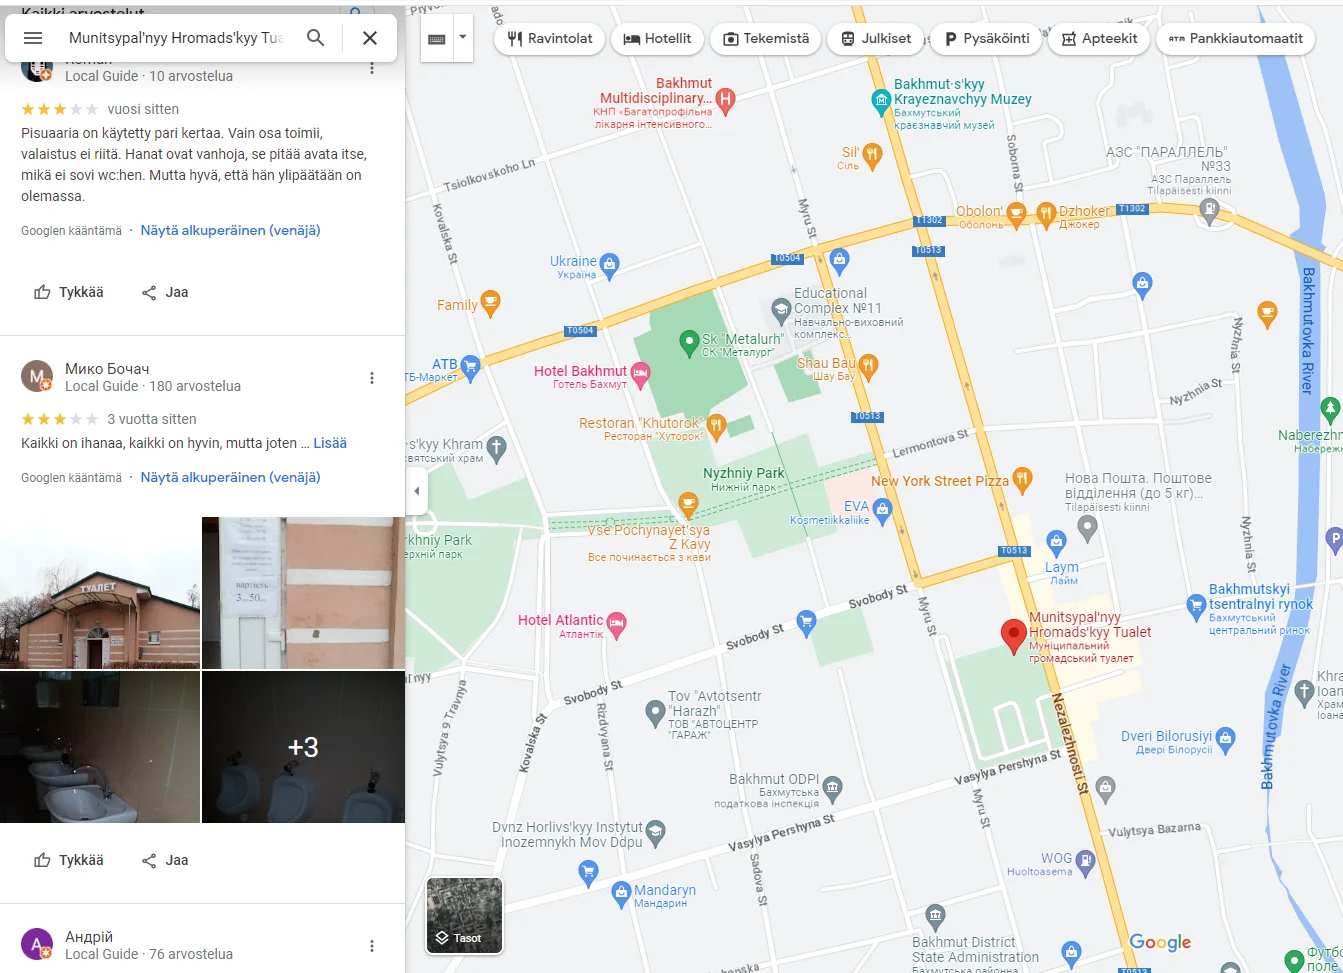Like the first review with Tykkää
The height and width of the screenshot is (973, 1343).
click(69, 292)
